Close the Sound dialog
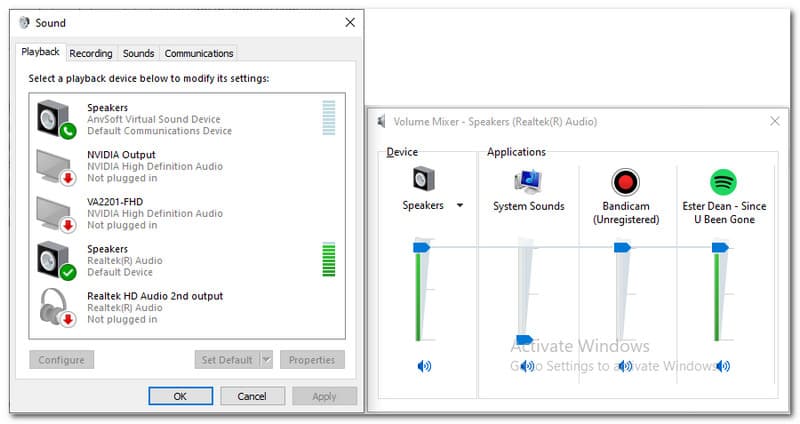Screen dimensions: 800x424 click(350, 22)
